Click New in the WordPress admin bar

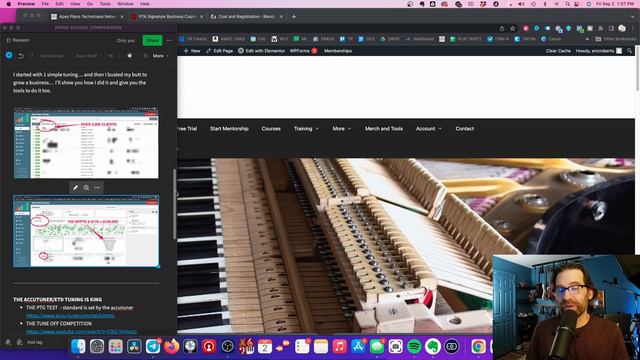pyautogui.click(x=192, y=51)
